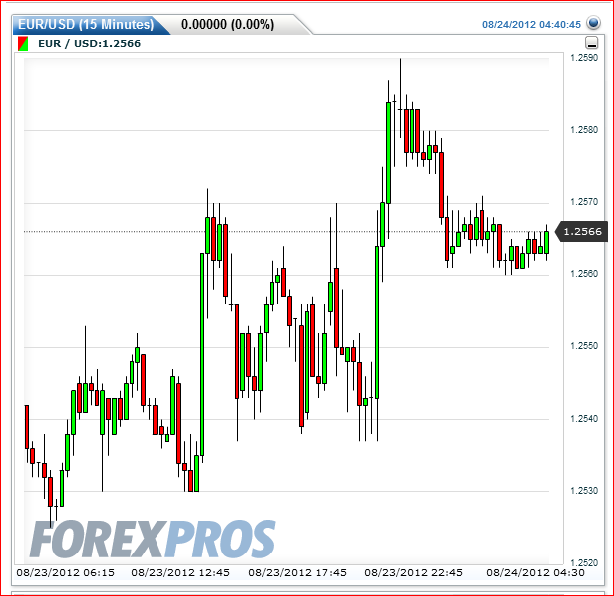This screenshot has width=614, height=596.
Task: Click the 1.2530 price axis label
Action: (x=584, y=491)
